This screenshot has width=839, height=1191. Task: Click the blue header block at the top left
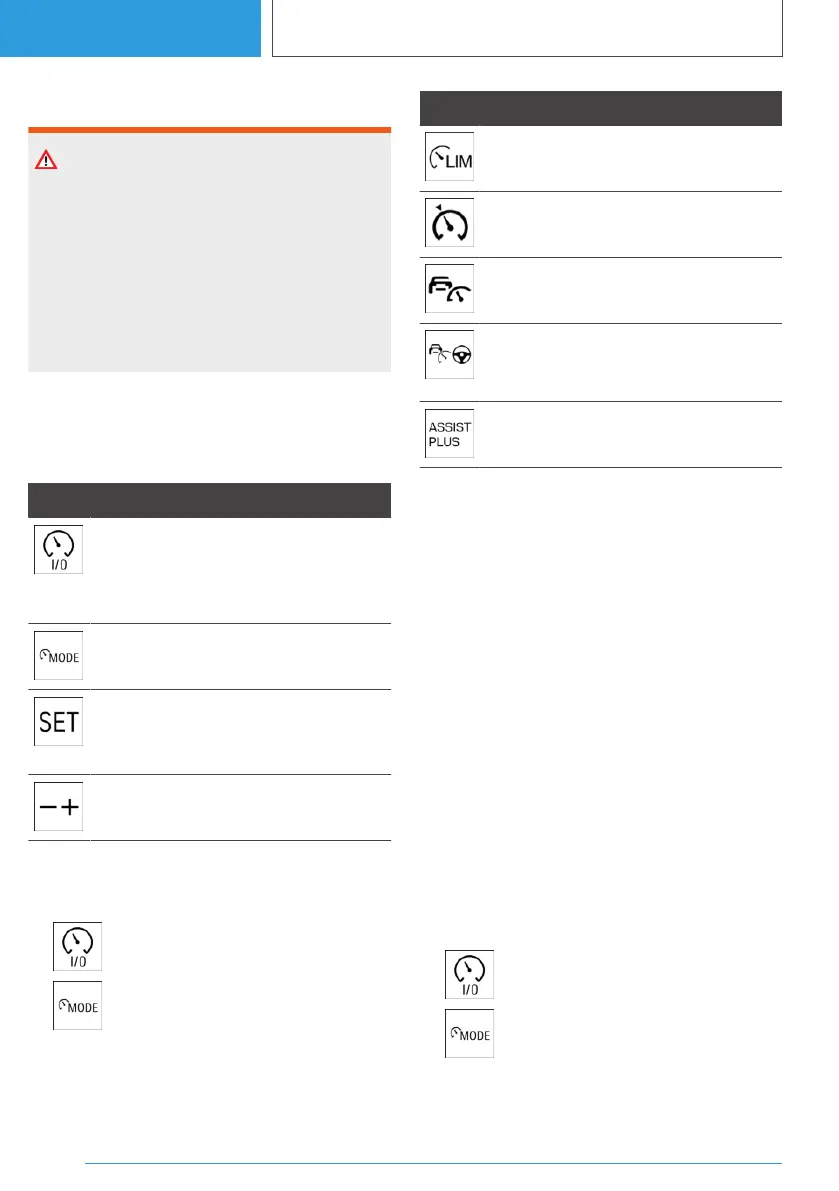pos(130,28)
